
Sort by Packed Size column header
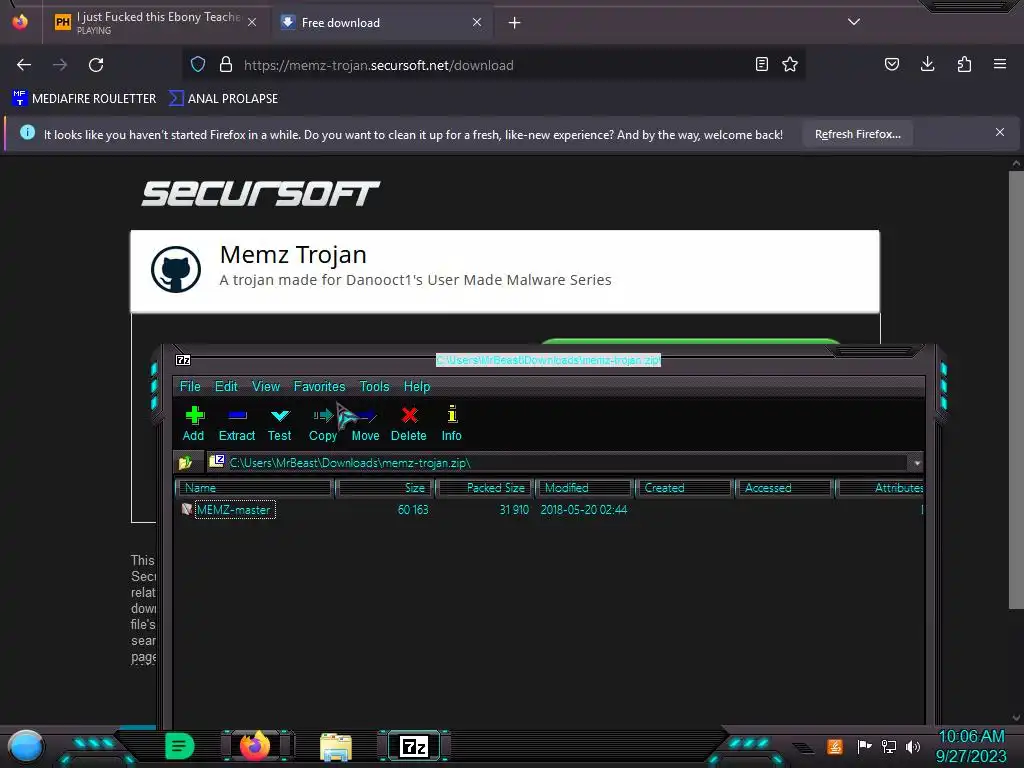(485, 488)
